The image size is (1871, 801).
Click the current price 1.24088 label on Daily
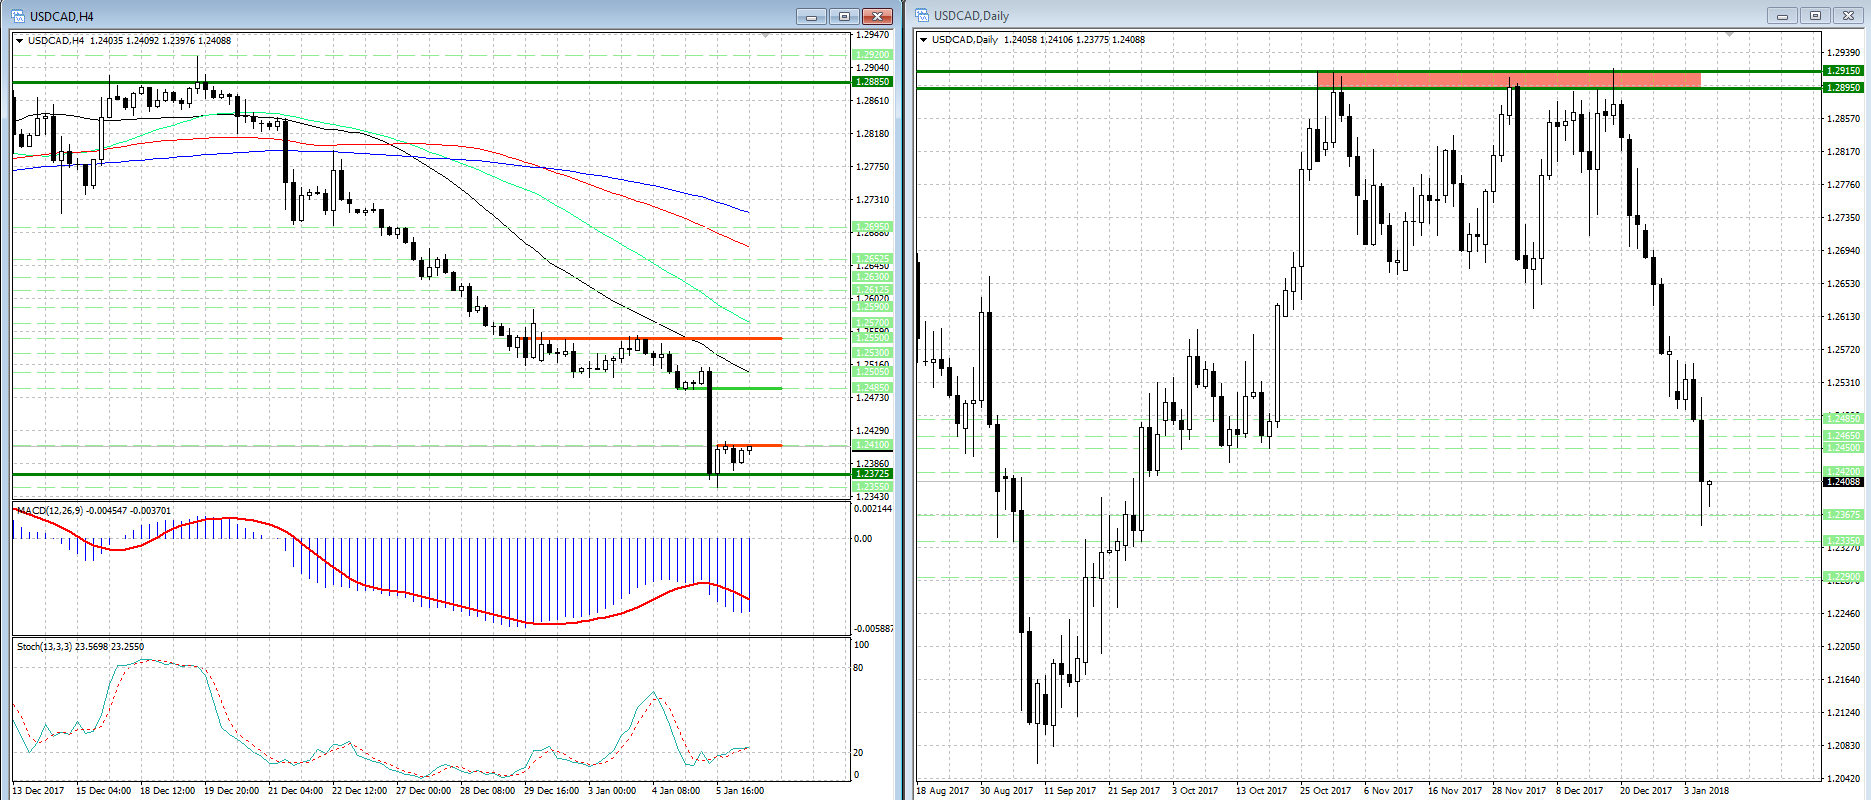tap(1843, 482)
